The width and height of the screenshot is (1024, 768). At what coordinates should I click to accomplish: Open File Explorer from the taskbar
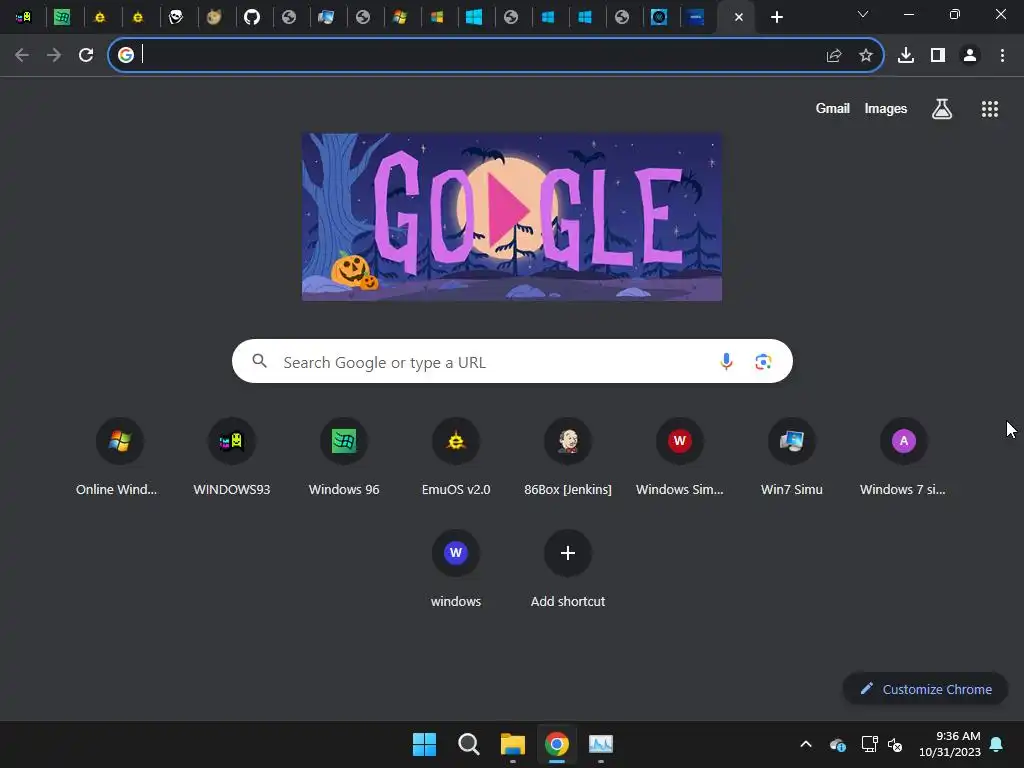[x=513, y=744]
